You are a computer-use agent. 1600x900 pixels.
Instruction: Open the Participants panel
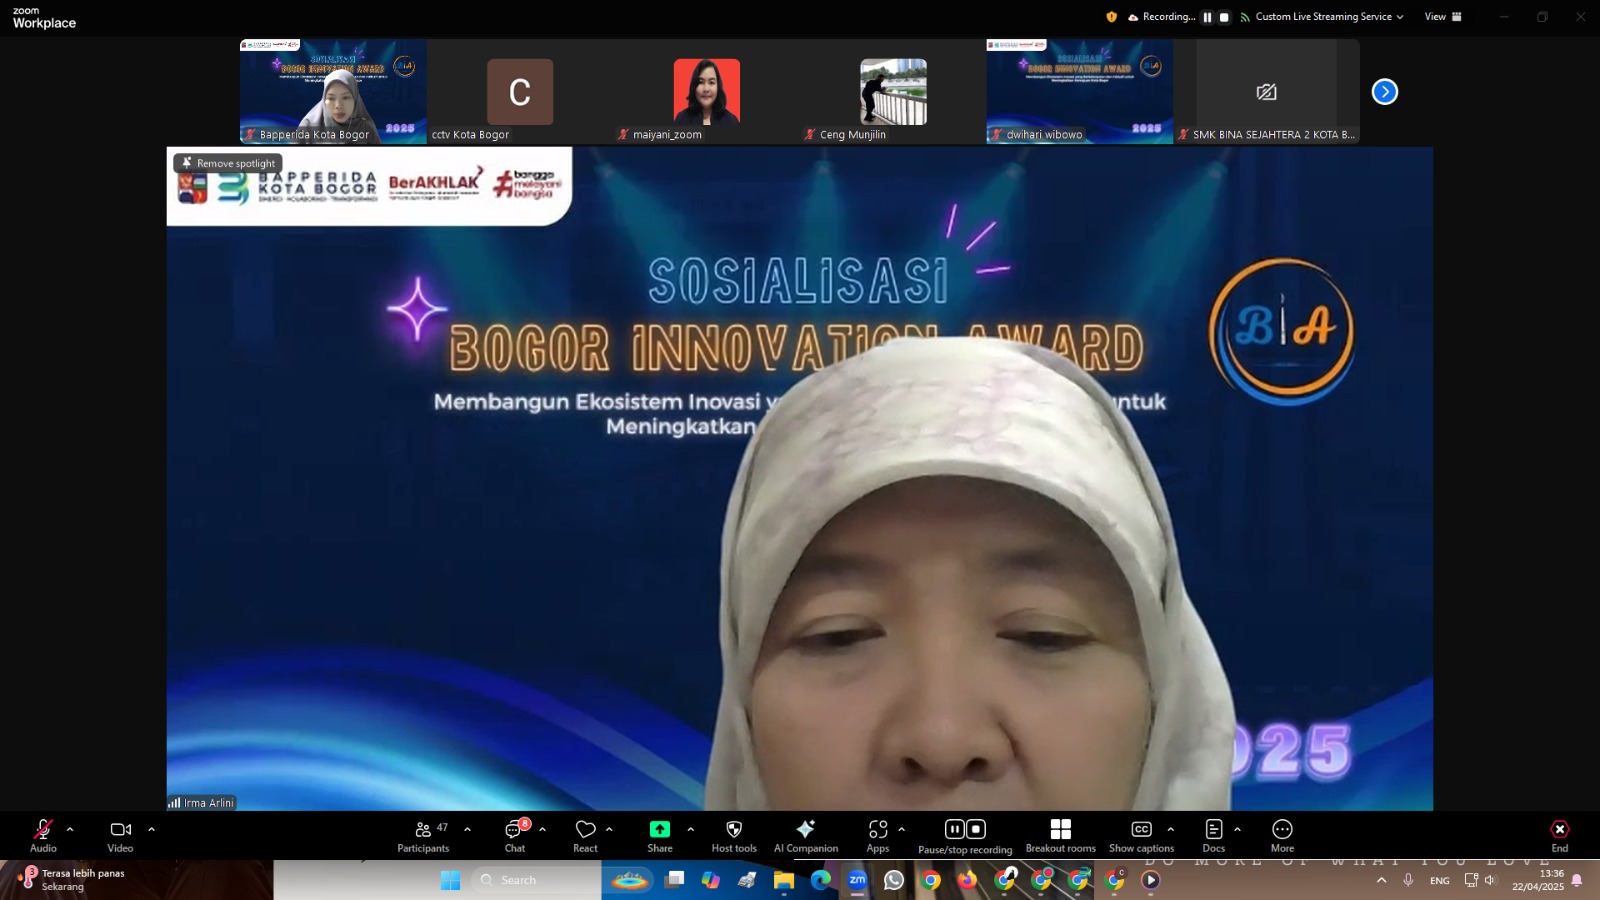(423, 836)
